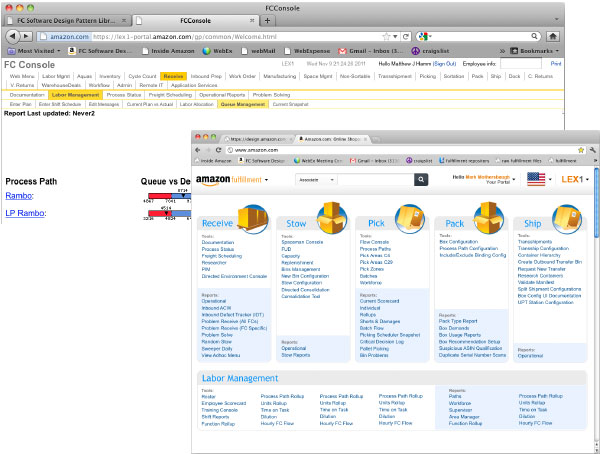This screenshot has height=454, width=600.
Task: Open the WebEx bookmark in Firefox toolbar
Action: click(x=217, y=51)
